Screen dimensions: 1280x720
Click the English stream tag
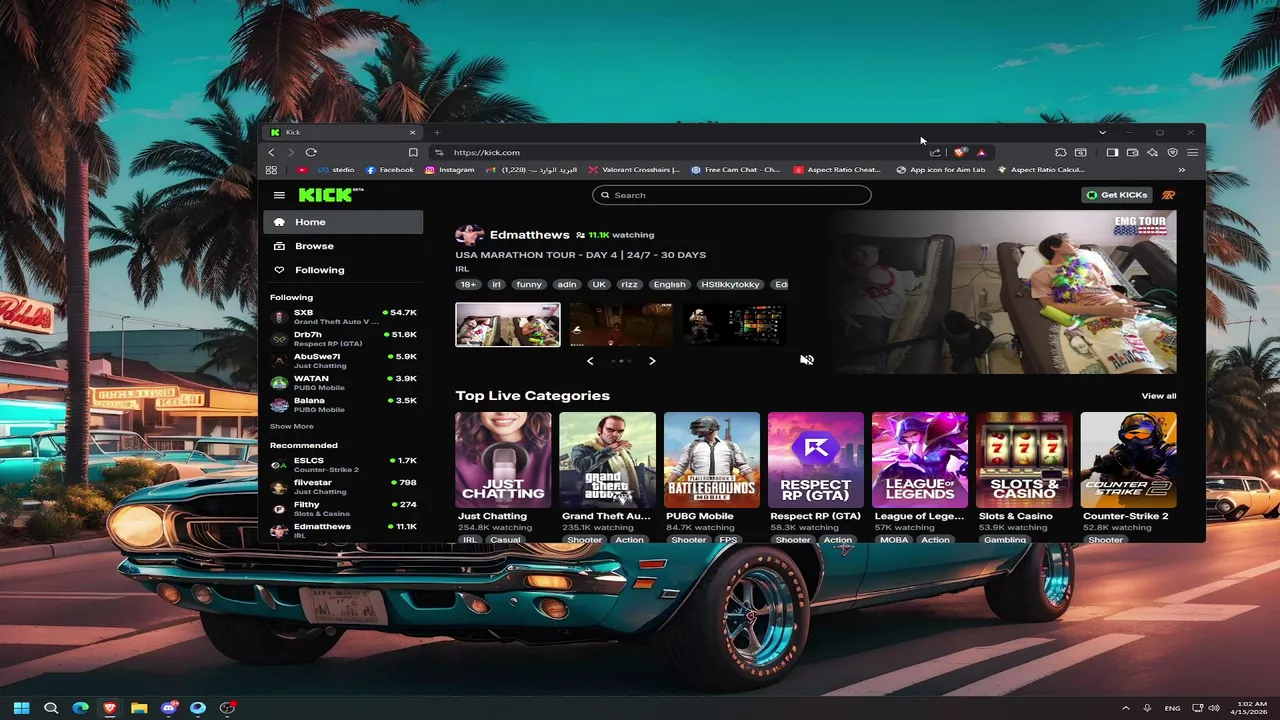point(669,284)
